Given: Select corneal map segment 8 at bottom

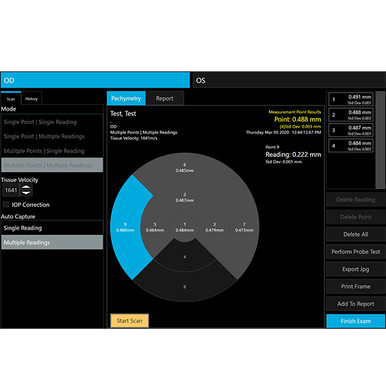Looking at the screenshot, I should tap(185, 286).
